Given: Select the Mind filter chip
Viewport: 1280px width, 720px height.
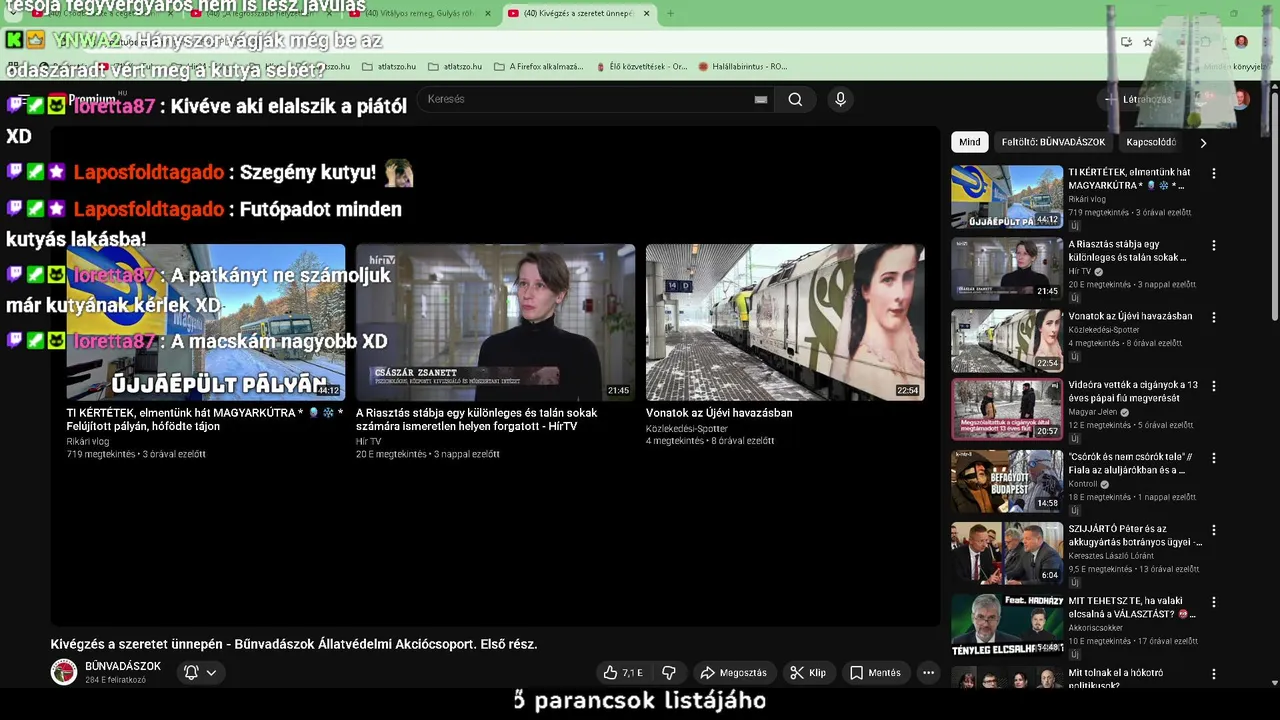Looking at the screenshot, I should (x=970, y=142).
